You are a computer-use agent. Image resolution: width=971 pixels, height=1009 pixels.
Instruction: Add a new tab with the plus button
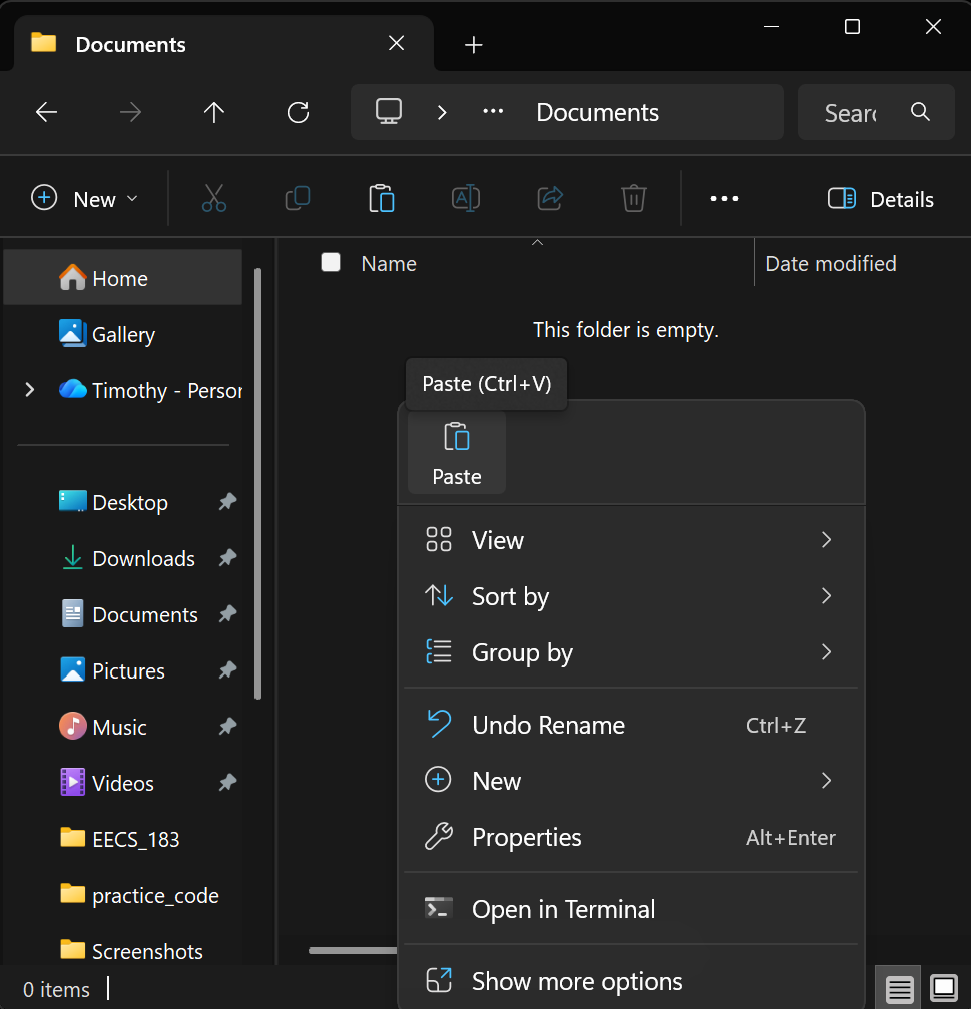(x=474, y=44)
